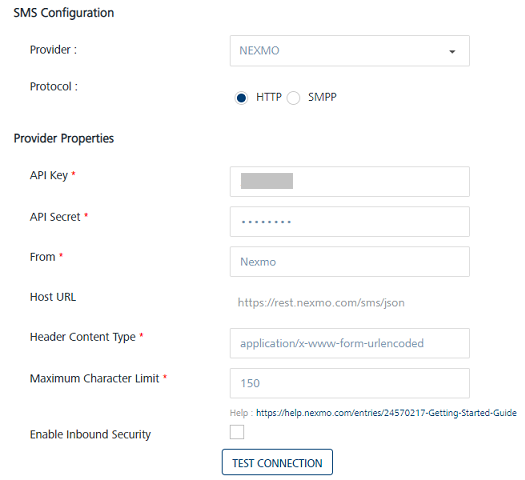Screen dimensions: 525x480
Task: Select the SMPP protocol radio button
Action: (x=293, y=98)
